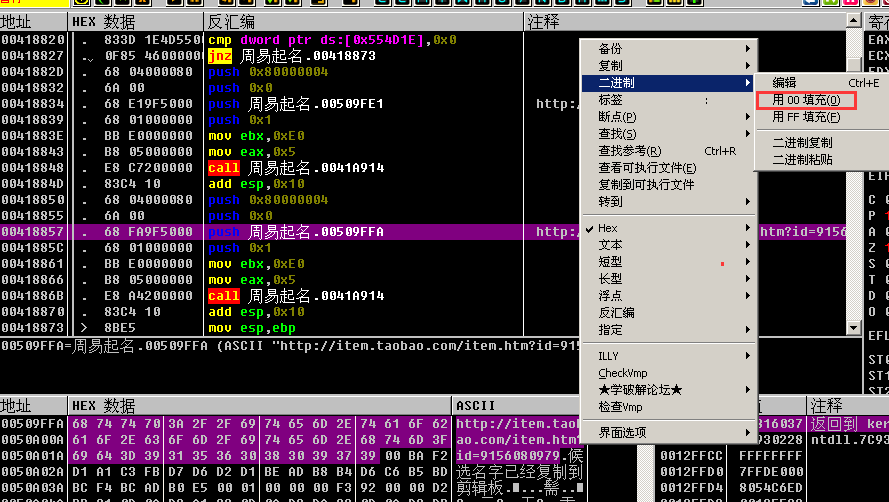Expand the 备份 submenu

click(669, 49)
